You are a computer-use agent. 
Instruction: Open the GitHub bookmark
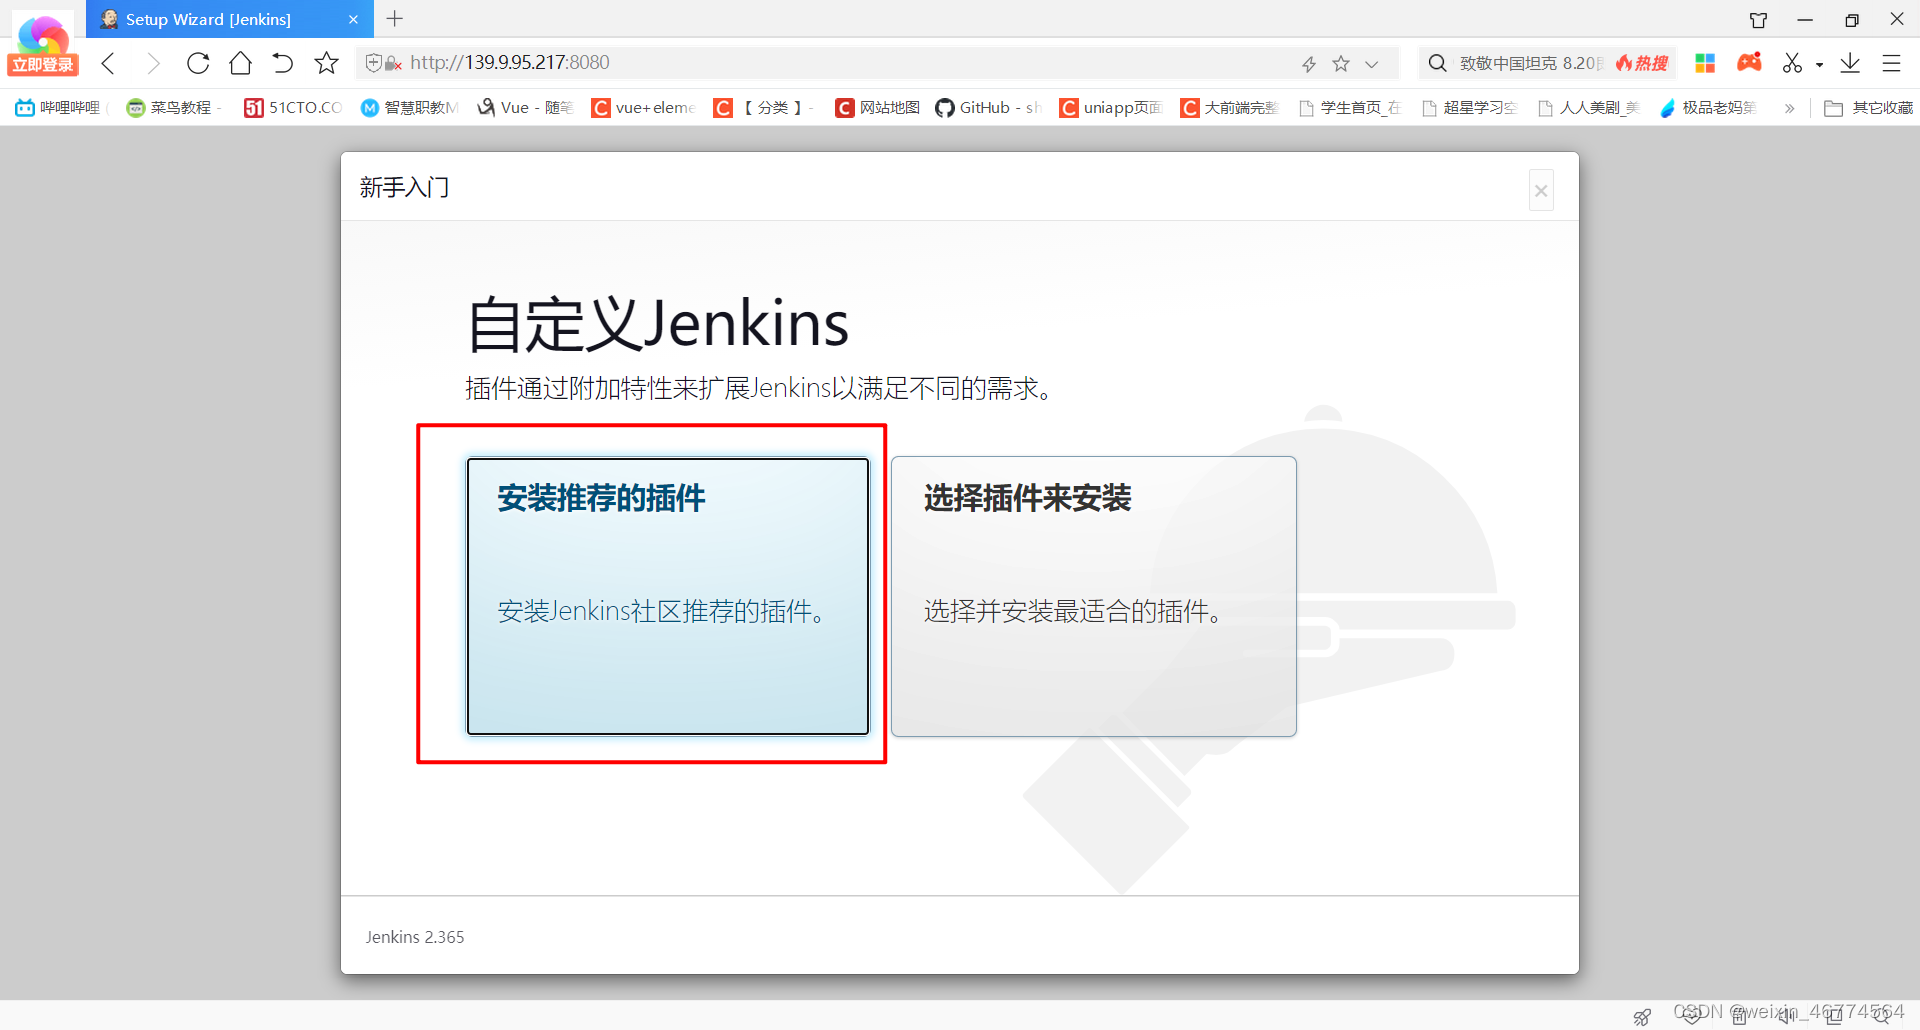pyautogui.click(x=989, y=108)
